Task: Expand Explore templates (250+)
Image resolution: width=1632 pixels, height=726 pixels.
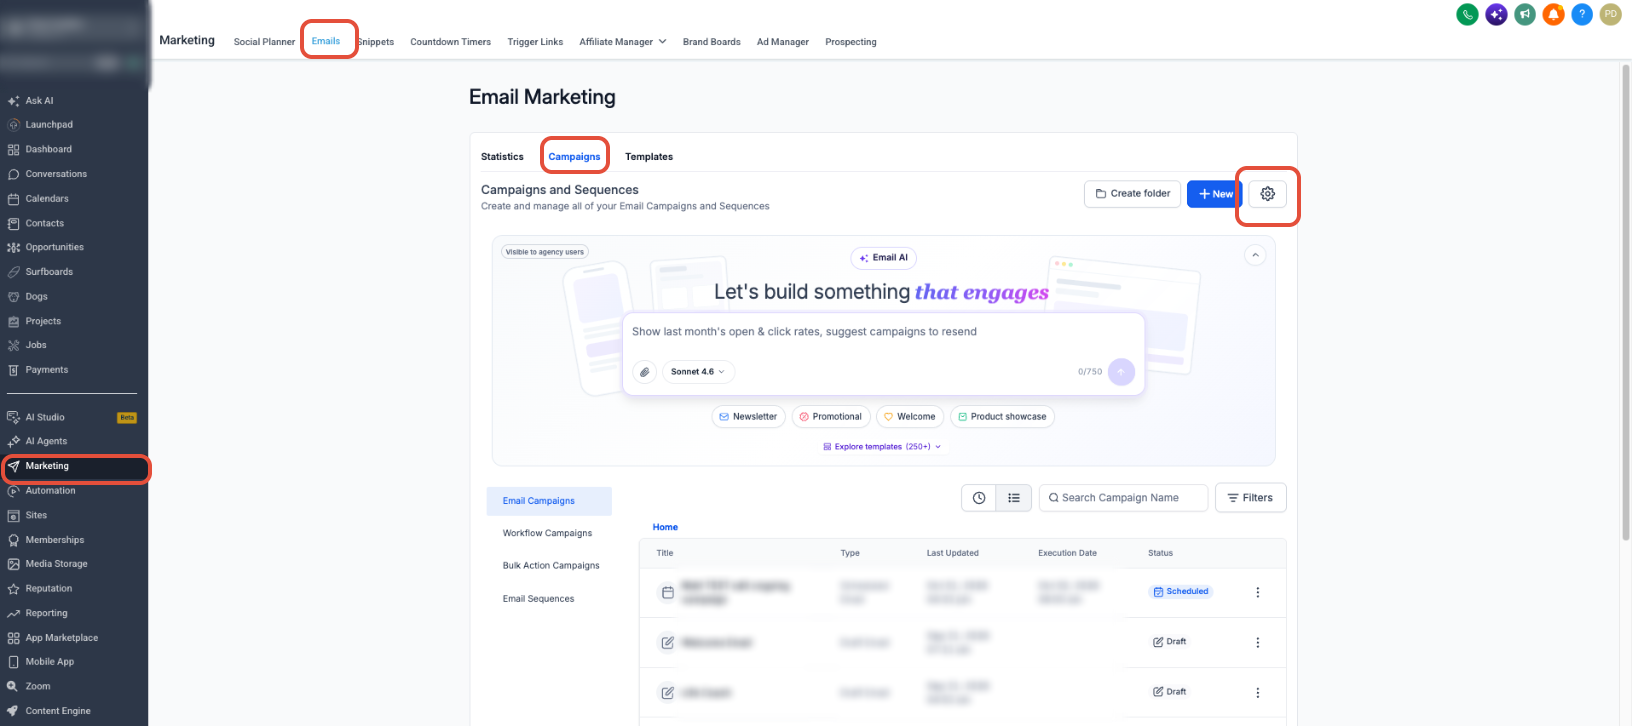Action: 882,447
